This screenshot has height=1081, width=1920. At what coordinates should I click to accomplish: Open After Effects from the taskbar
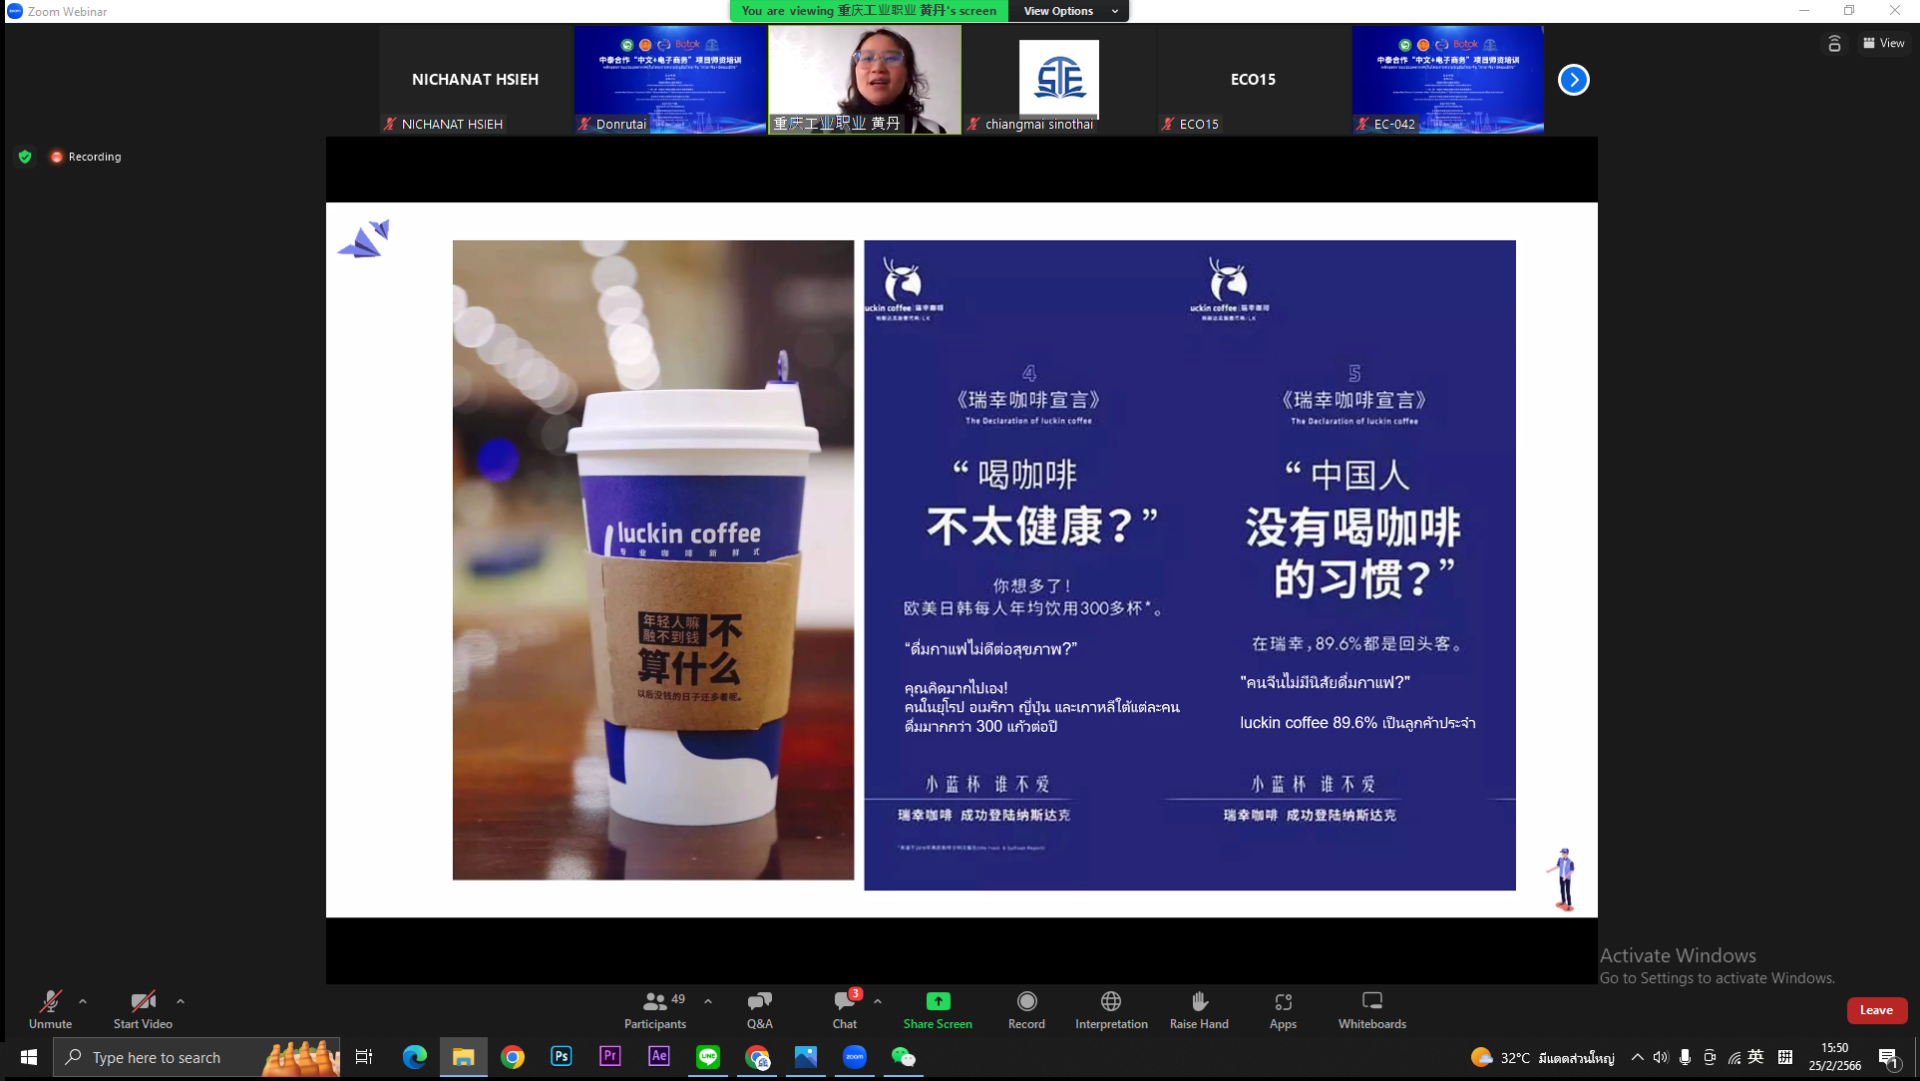tap(659, 1057)
